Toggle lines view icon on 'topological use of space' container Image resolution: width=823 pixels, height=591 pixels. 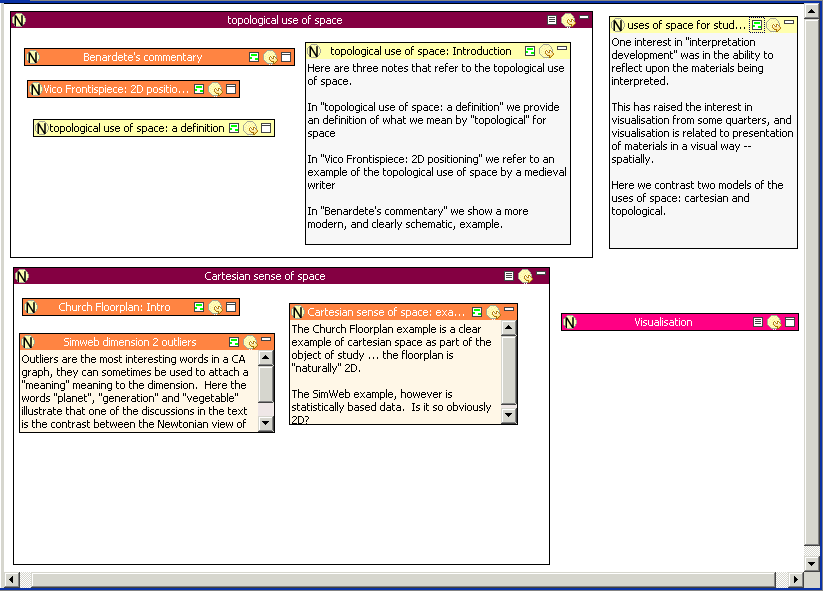(x=552, y=20)
